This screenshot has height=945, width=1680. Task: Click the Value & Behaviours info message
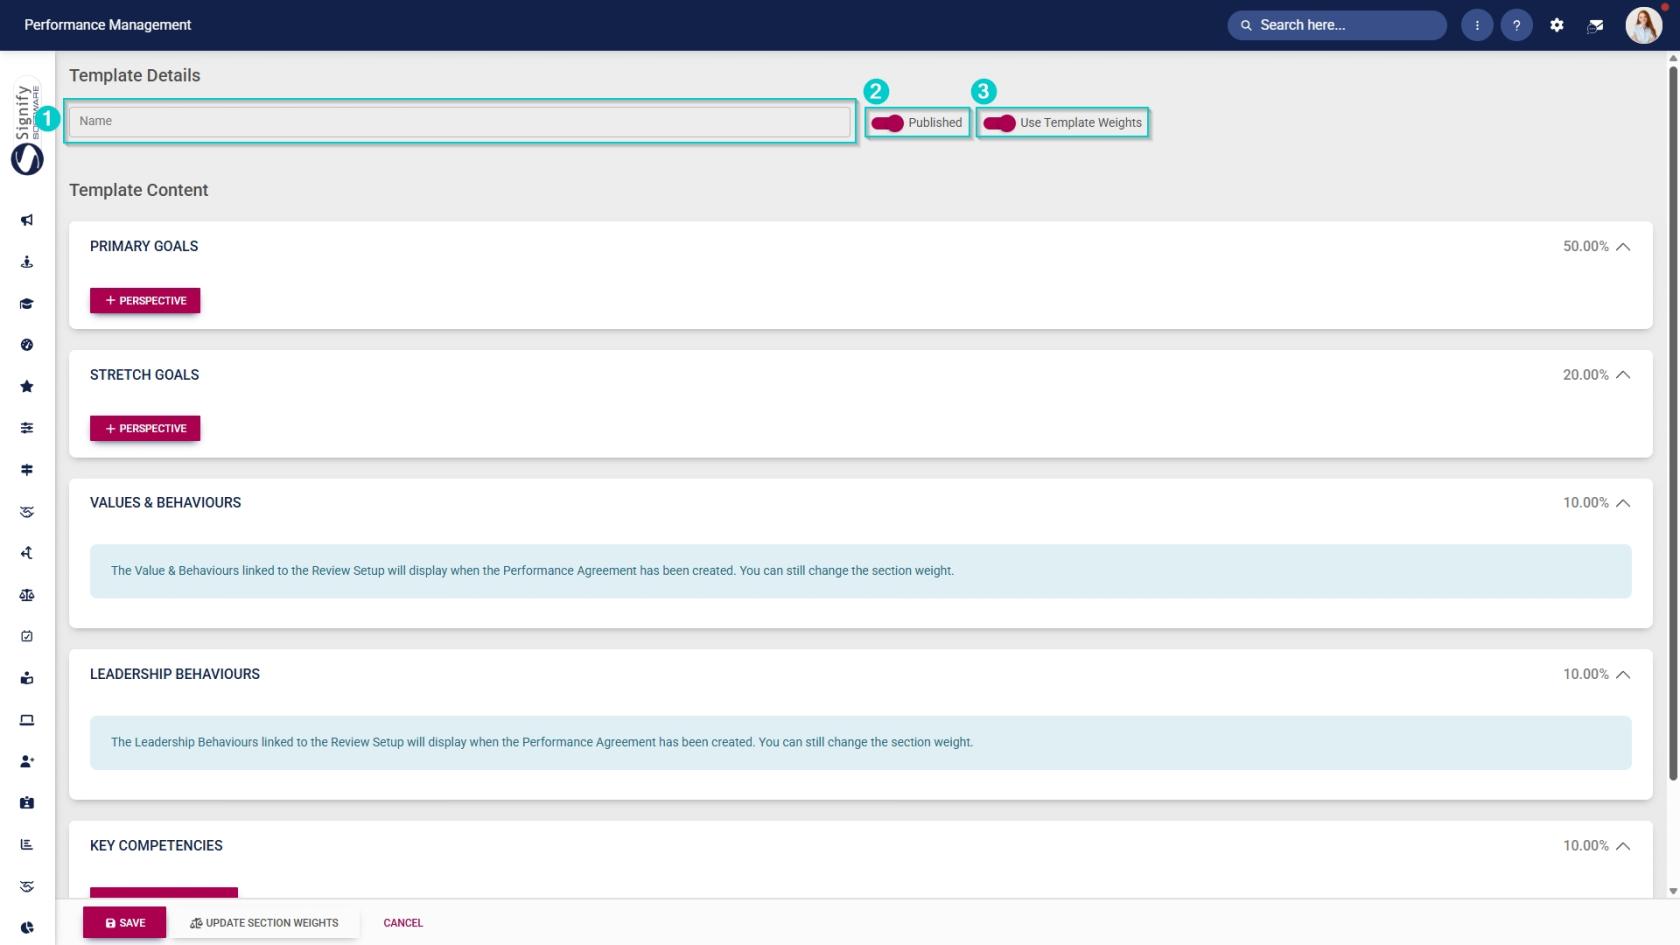tap(860, 571)
